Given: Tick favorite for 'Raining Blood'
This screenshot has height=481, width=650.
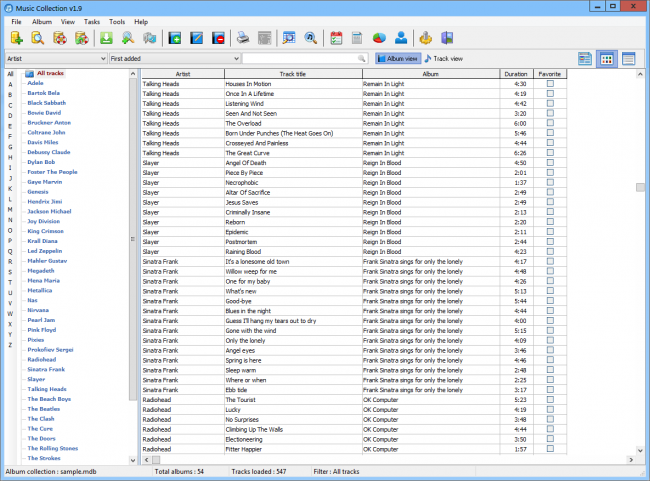Looking at the screenshot, I should [550, 251].
